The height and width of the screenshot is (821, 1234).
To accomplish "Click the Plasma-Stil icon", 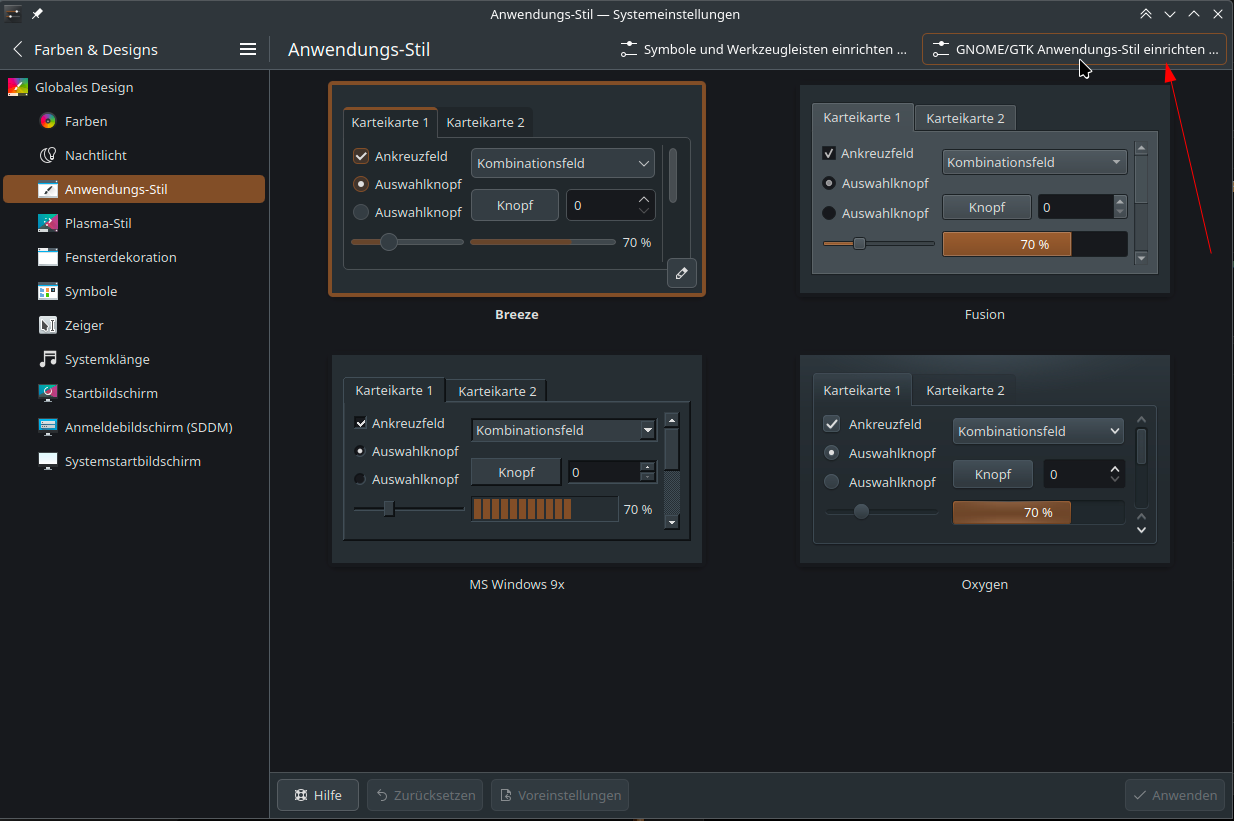I will (47, 223).
